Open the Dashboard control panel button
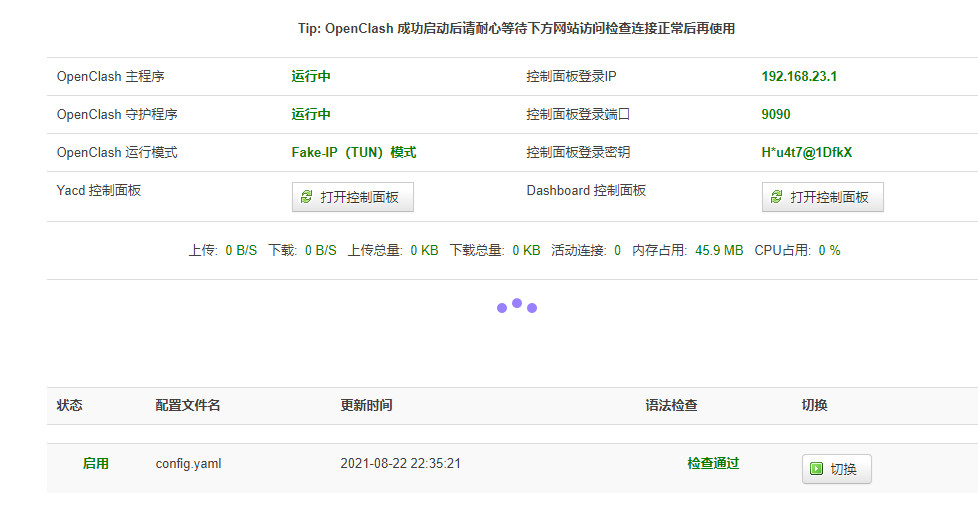Image resolution: width=978 pixels, height=529 pixels. pos(823,197)
